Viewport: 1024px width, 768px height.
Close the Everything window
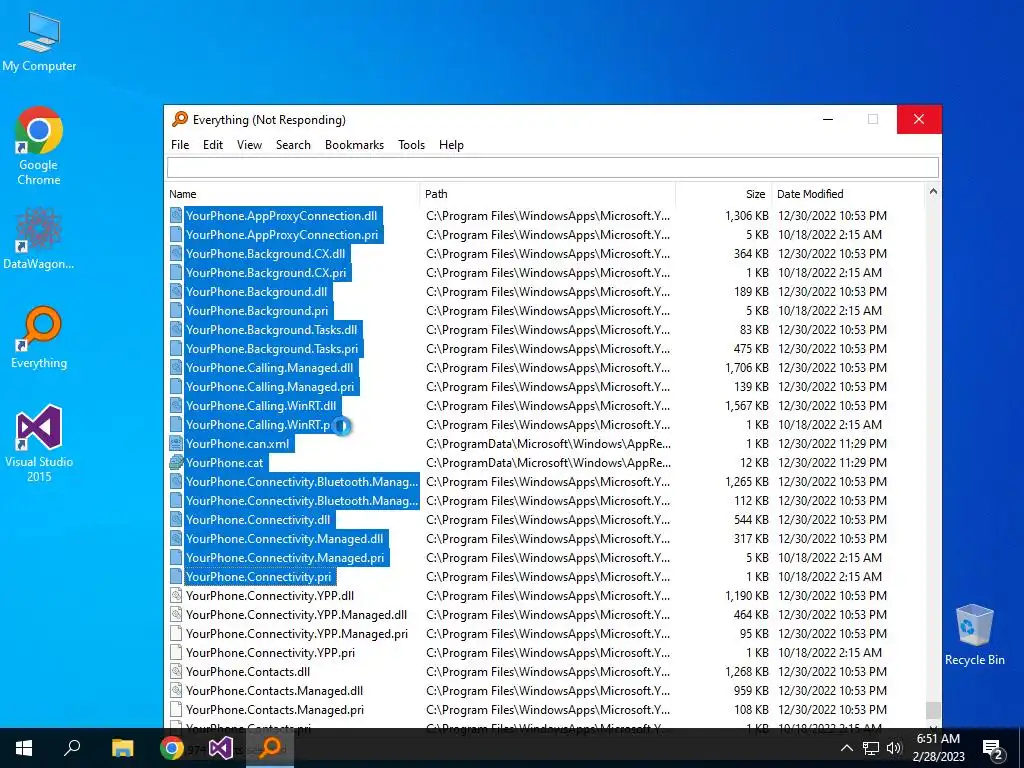pos(919,120)
